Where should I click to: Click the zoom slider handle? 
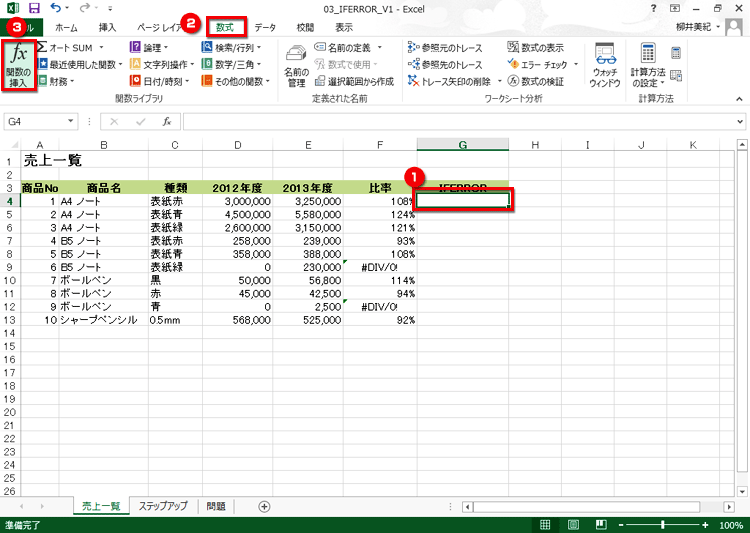point(662,525)
